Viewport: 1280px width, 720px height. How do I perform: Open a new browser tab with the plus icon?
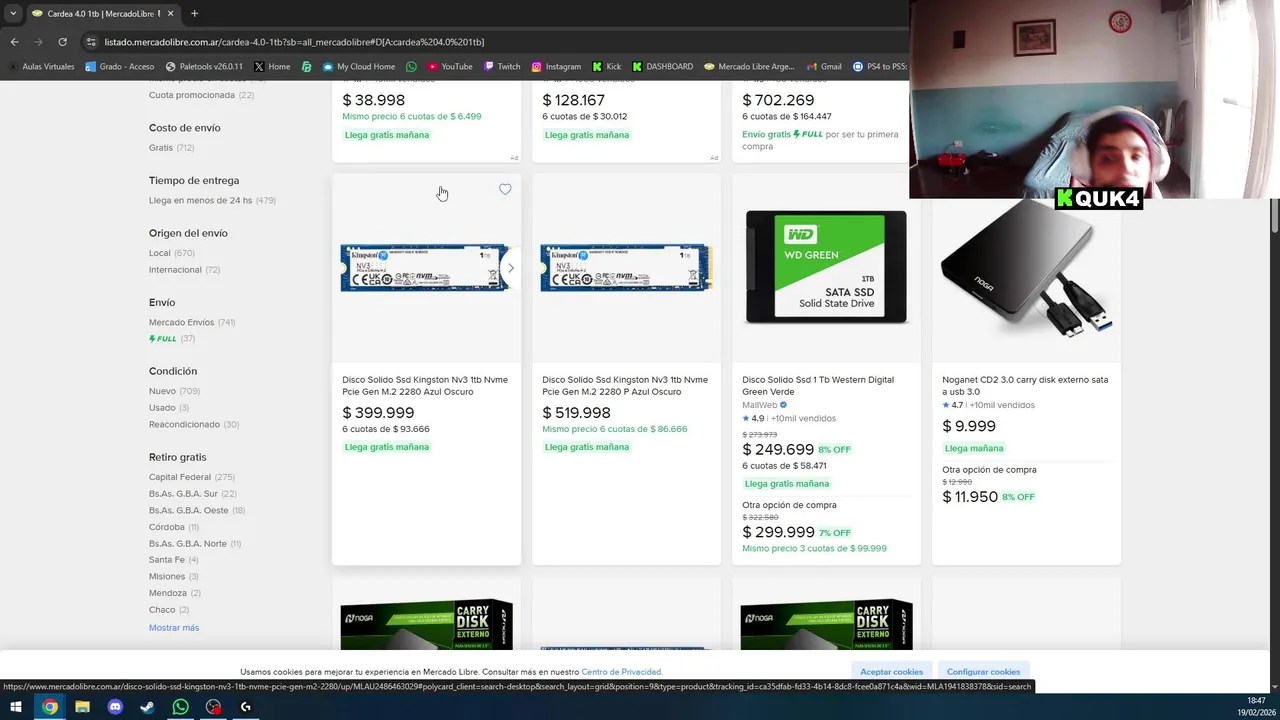[194, 13]
